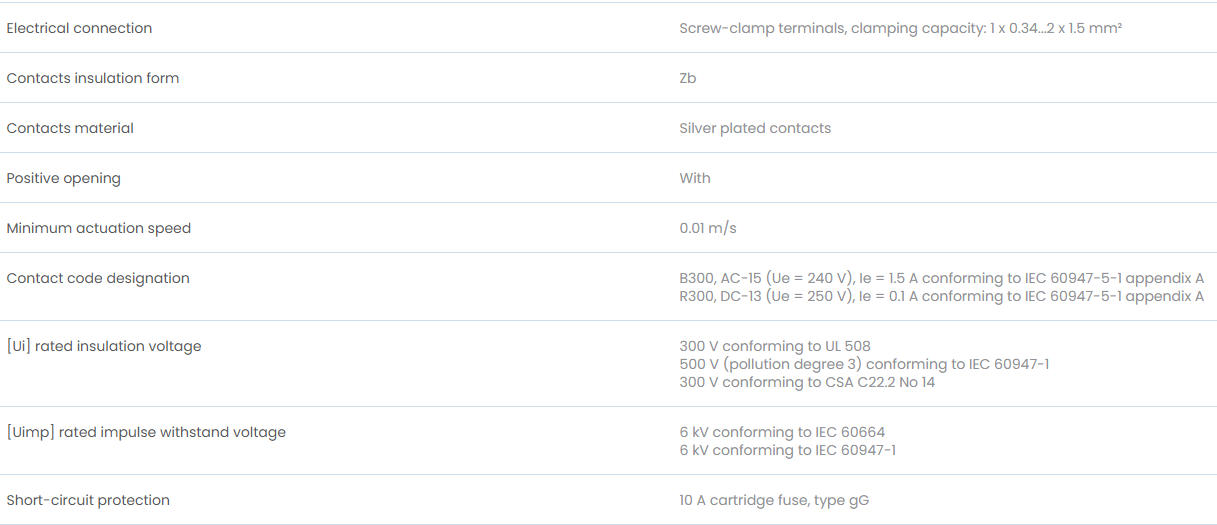This screenshot has height=525, width=1217.
Task: Click the Contacts insulation form label
Action: [93, 78]
